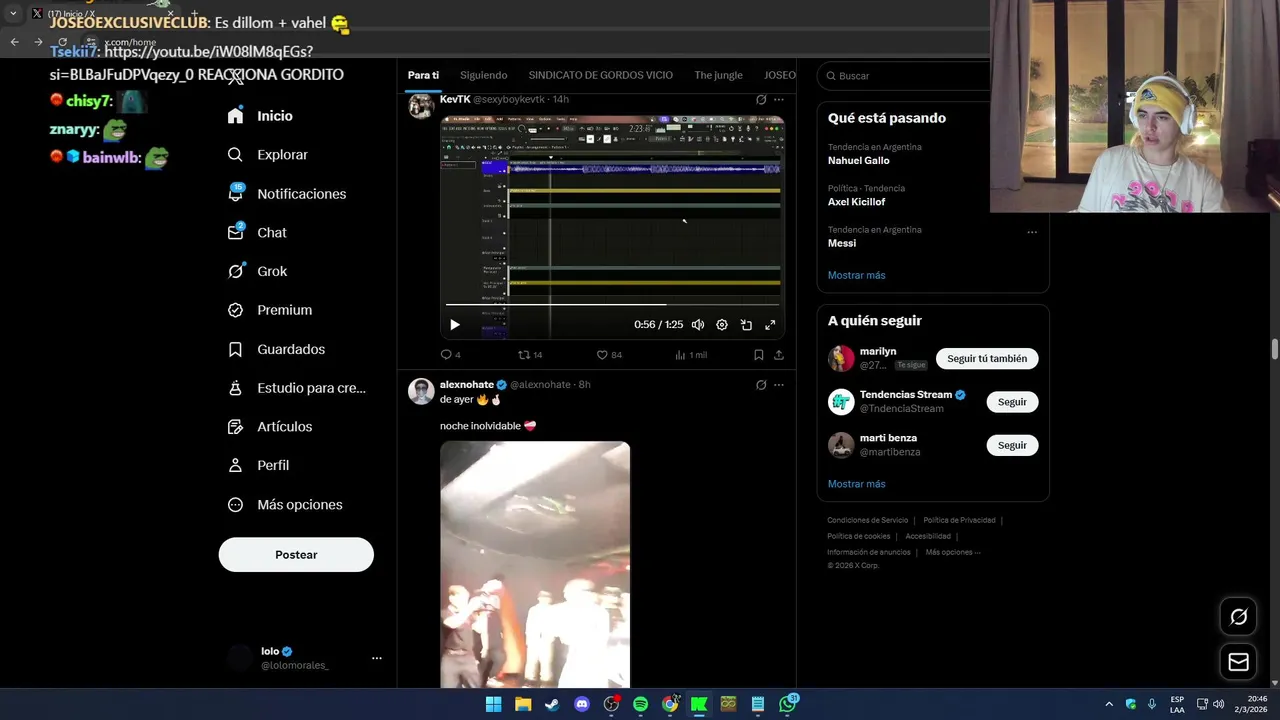Open floating messages envelope button
This screenshot has width=1280, height=720.
click(1238, 662)
